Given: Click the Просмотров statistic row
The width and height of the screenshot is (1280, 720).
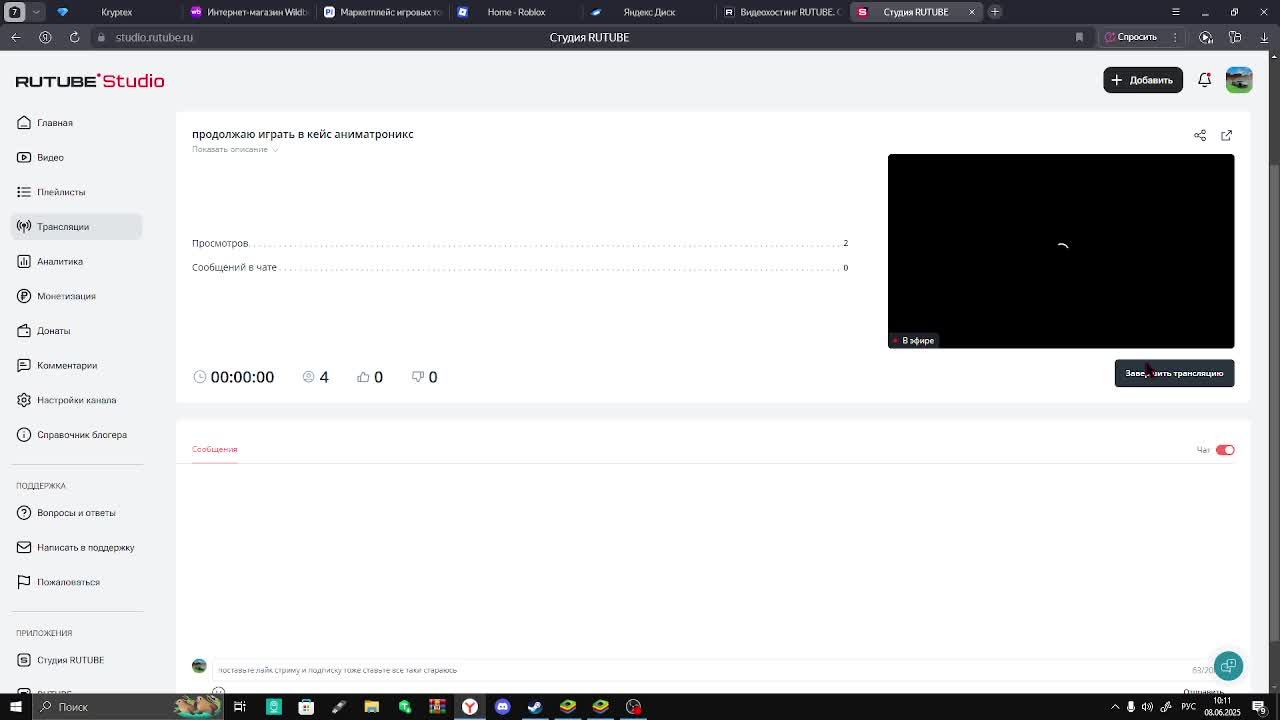Looking at the screenshot, I should click(520, 243).
